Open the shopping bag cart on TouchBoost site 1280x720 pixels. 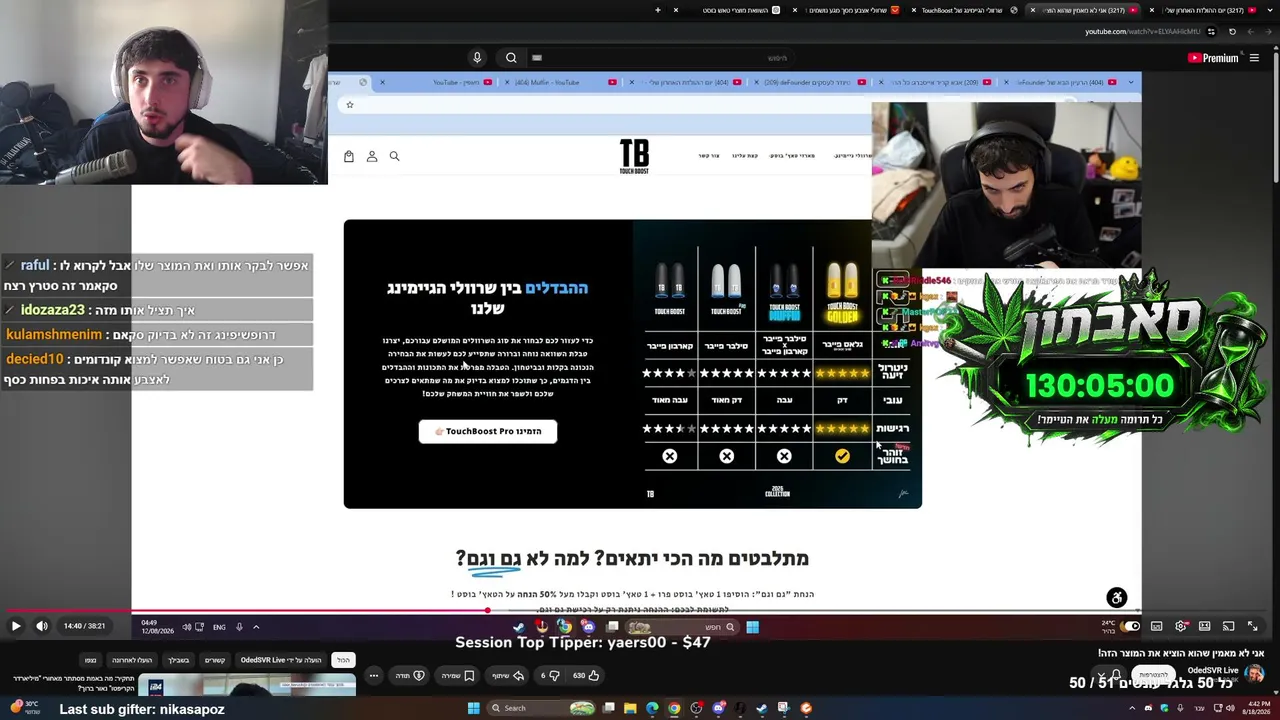tap(349, 156)
